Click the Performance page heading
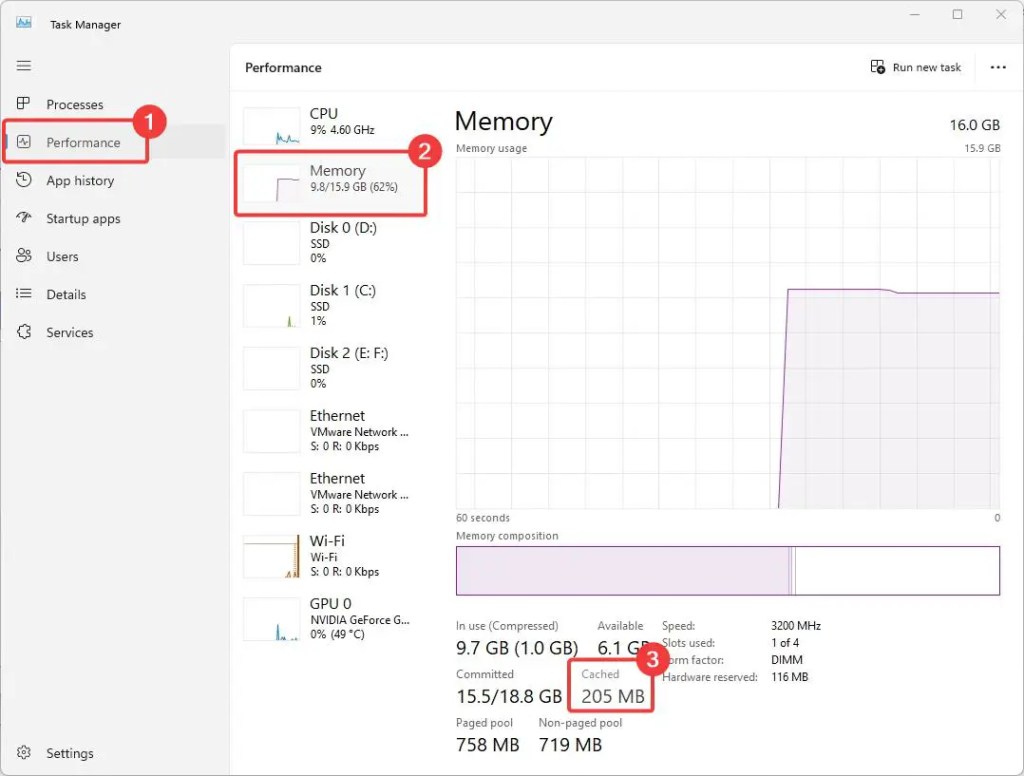Viewport: 1024px width, 776px height. [283, 67]
